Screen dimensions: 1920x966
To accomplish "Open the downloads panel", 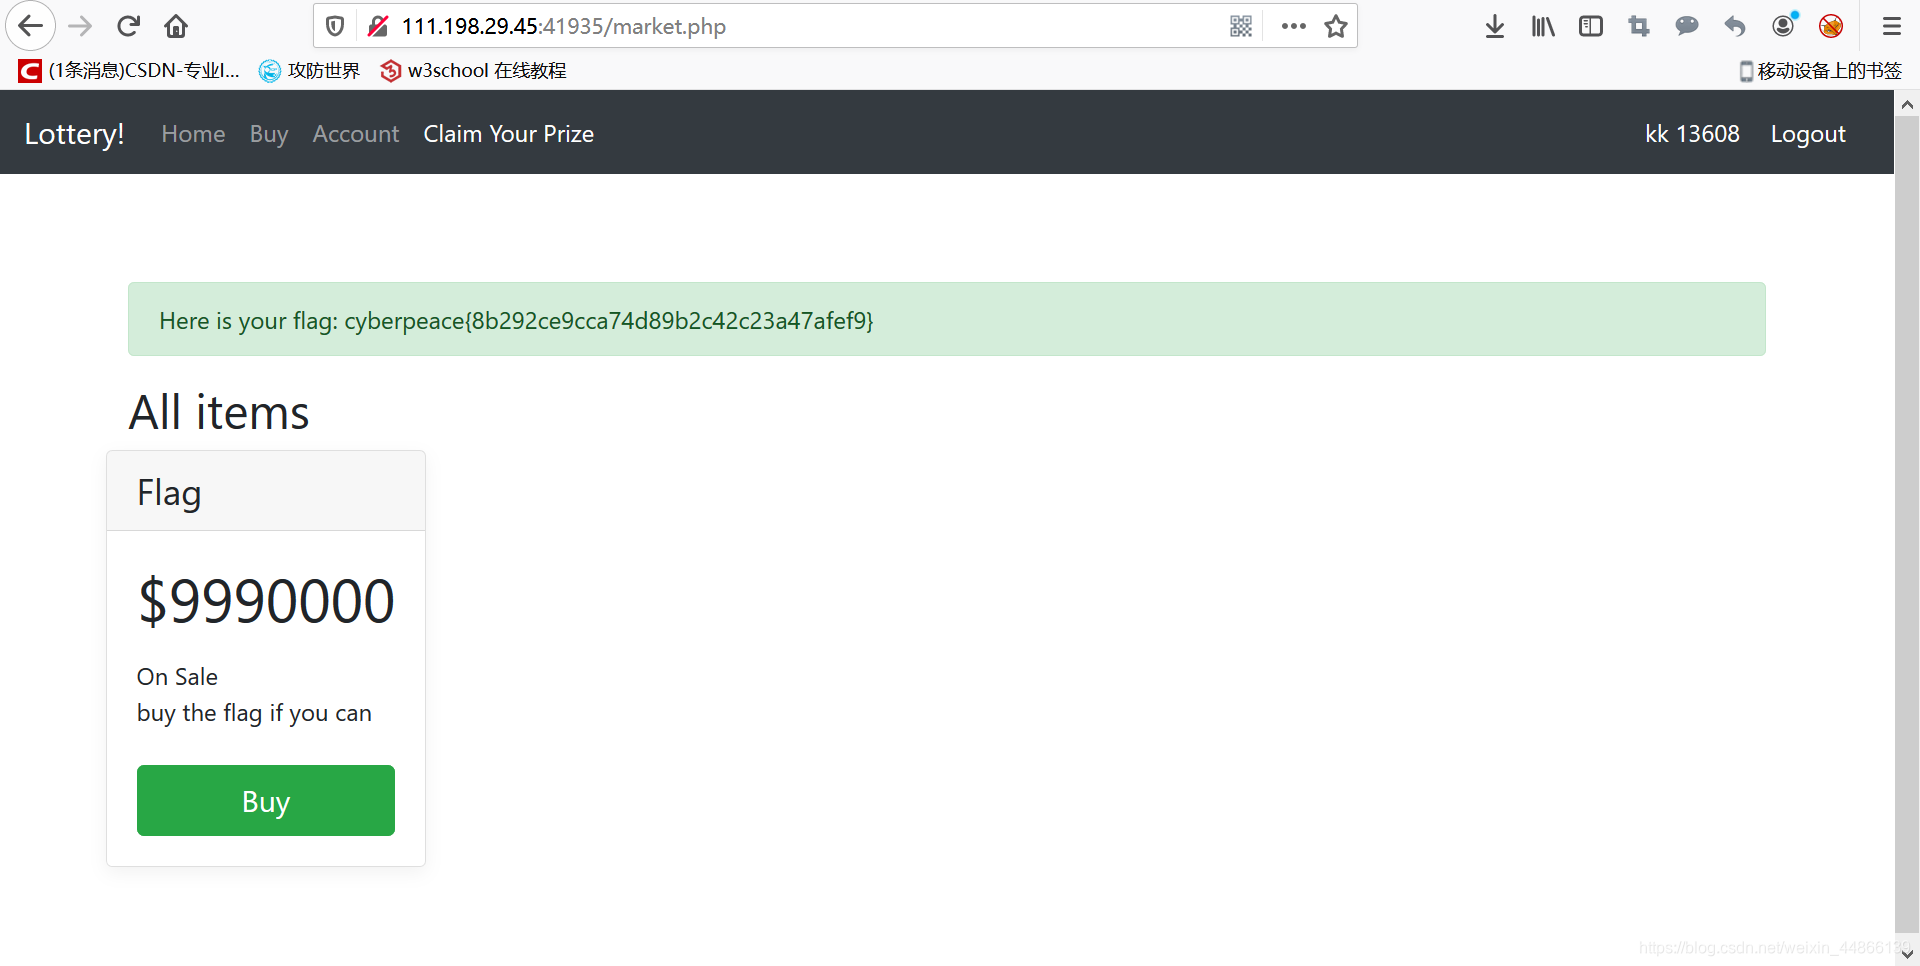I will pyautogui.click(x=1495, y=26).
